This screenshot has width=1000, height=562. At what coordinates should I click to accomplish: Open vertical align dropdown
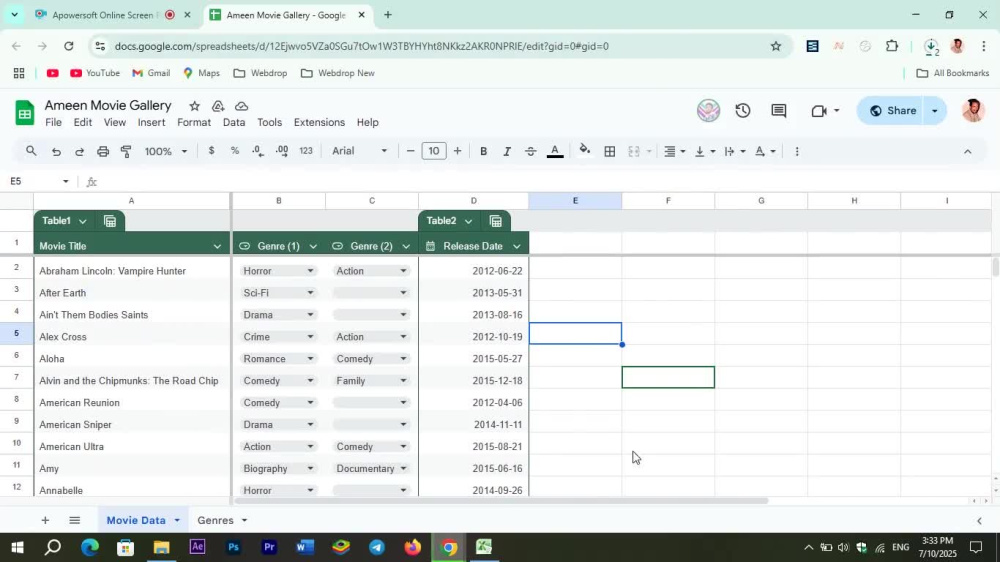point(705,151)
